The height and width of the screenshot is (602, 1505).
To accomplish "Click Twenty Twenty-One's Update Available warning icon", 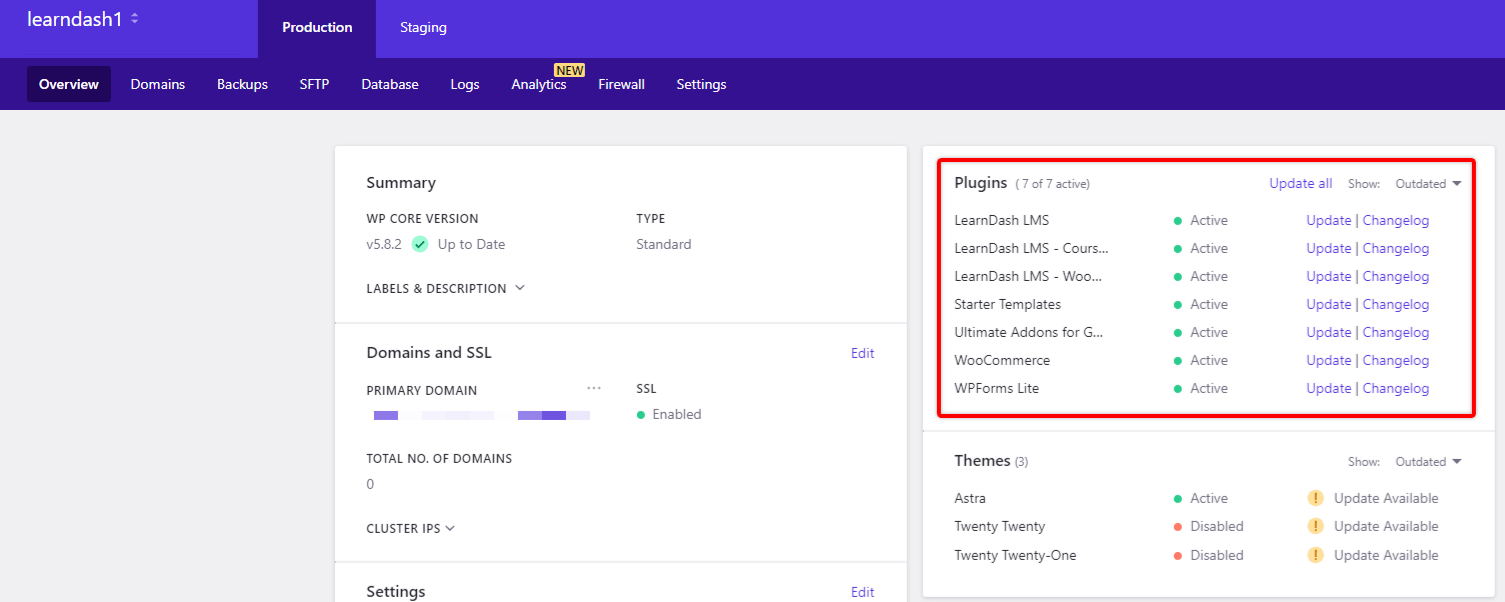I will click(1318, 555).
